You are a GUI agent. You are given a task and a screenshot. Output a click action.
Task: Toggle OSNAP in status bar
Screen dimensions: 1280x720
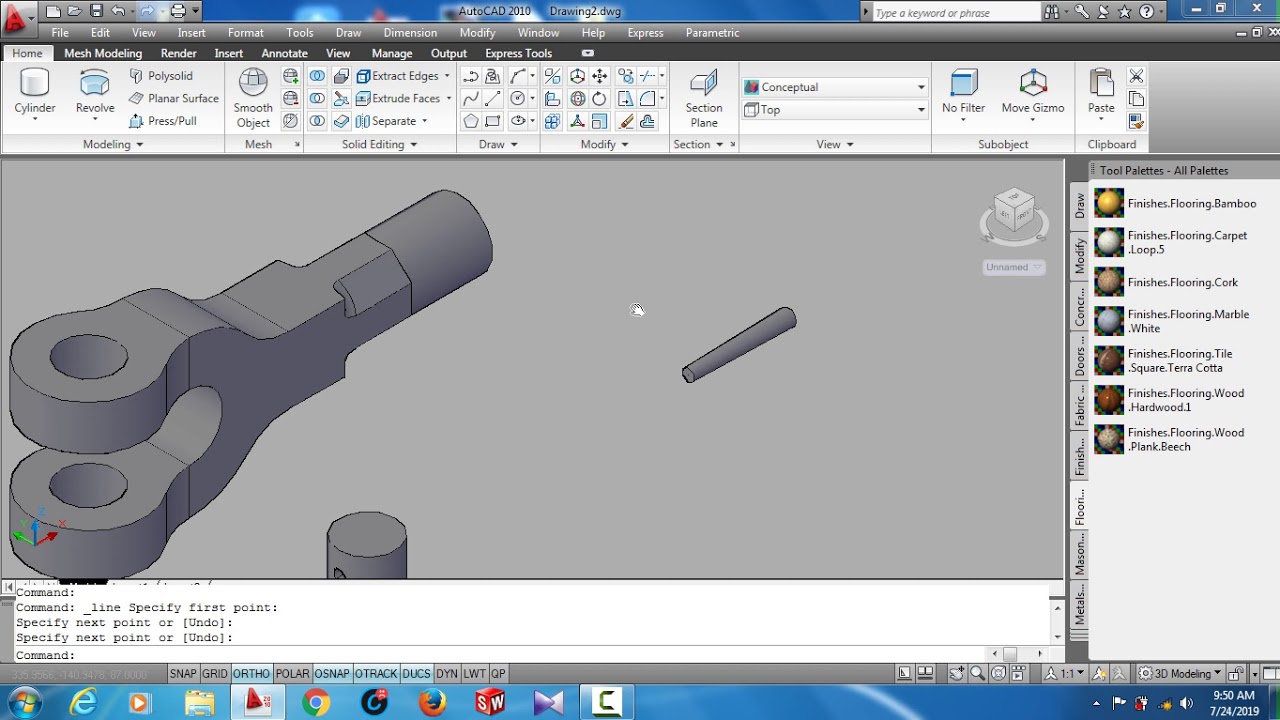coord(332,674)
